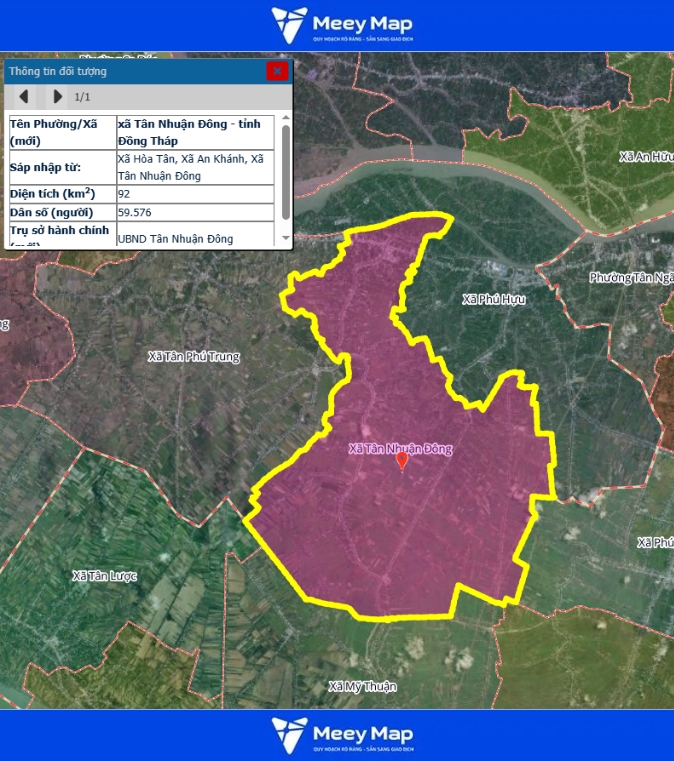This screenshot has height=761, width=674.
Task: Select Phường Tân Ngãi label on map
Action: pyautogui.click(x=630, y=278)
